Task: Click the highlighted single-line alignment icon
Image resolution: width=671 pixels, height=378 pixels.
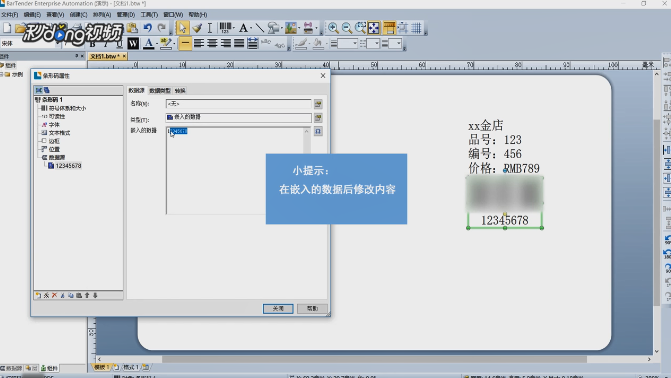Action: pyautogui.click(x=185, y=43)
